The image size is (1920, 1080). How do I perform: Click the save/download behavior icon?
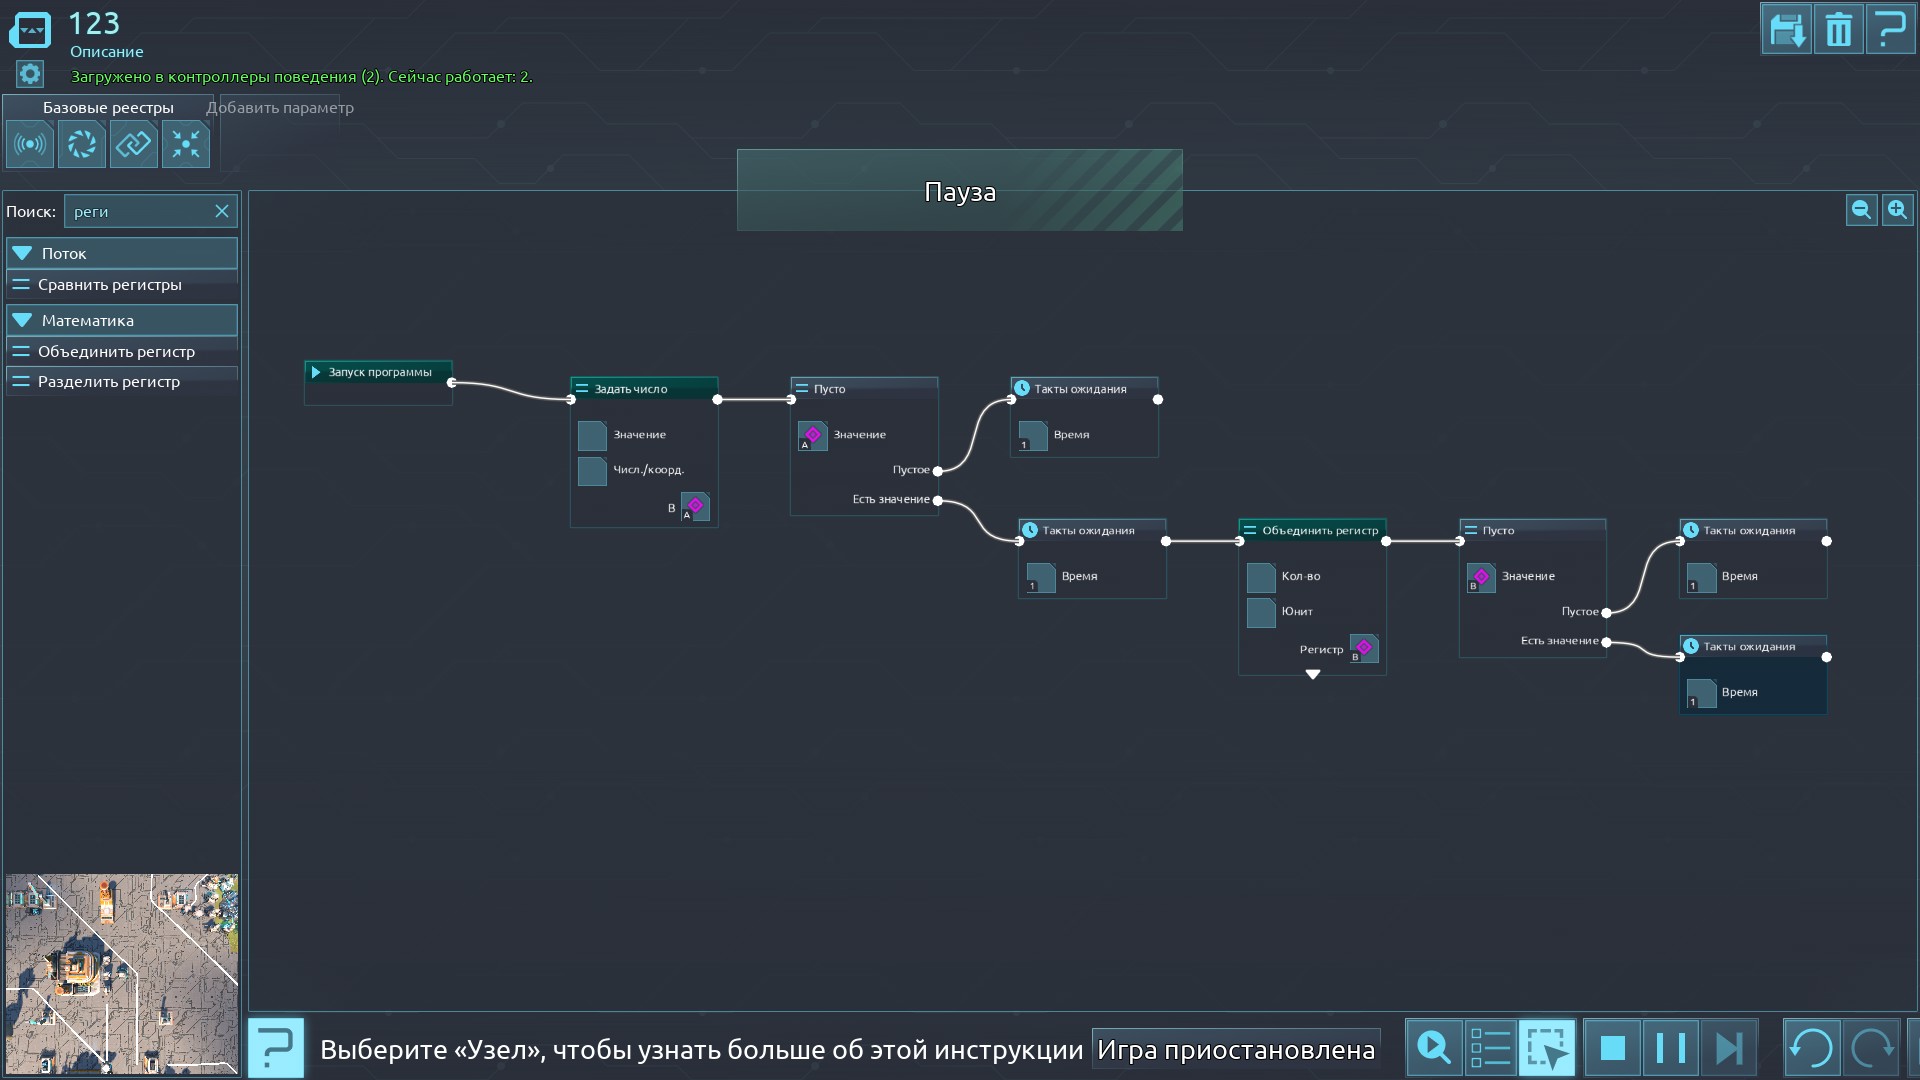click(1786, 29)
